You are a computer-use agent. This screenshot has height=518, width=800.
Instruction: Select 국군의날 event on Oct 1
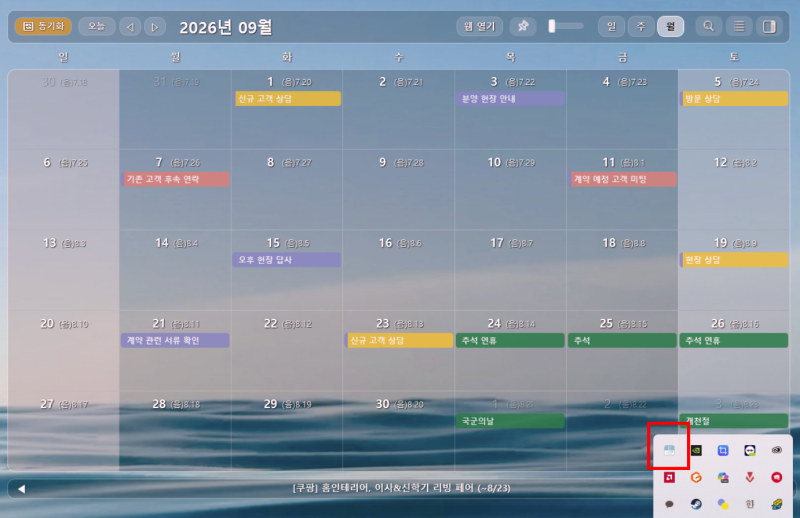pyautogui.click(x=511, y=421)
